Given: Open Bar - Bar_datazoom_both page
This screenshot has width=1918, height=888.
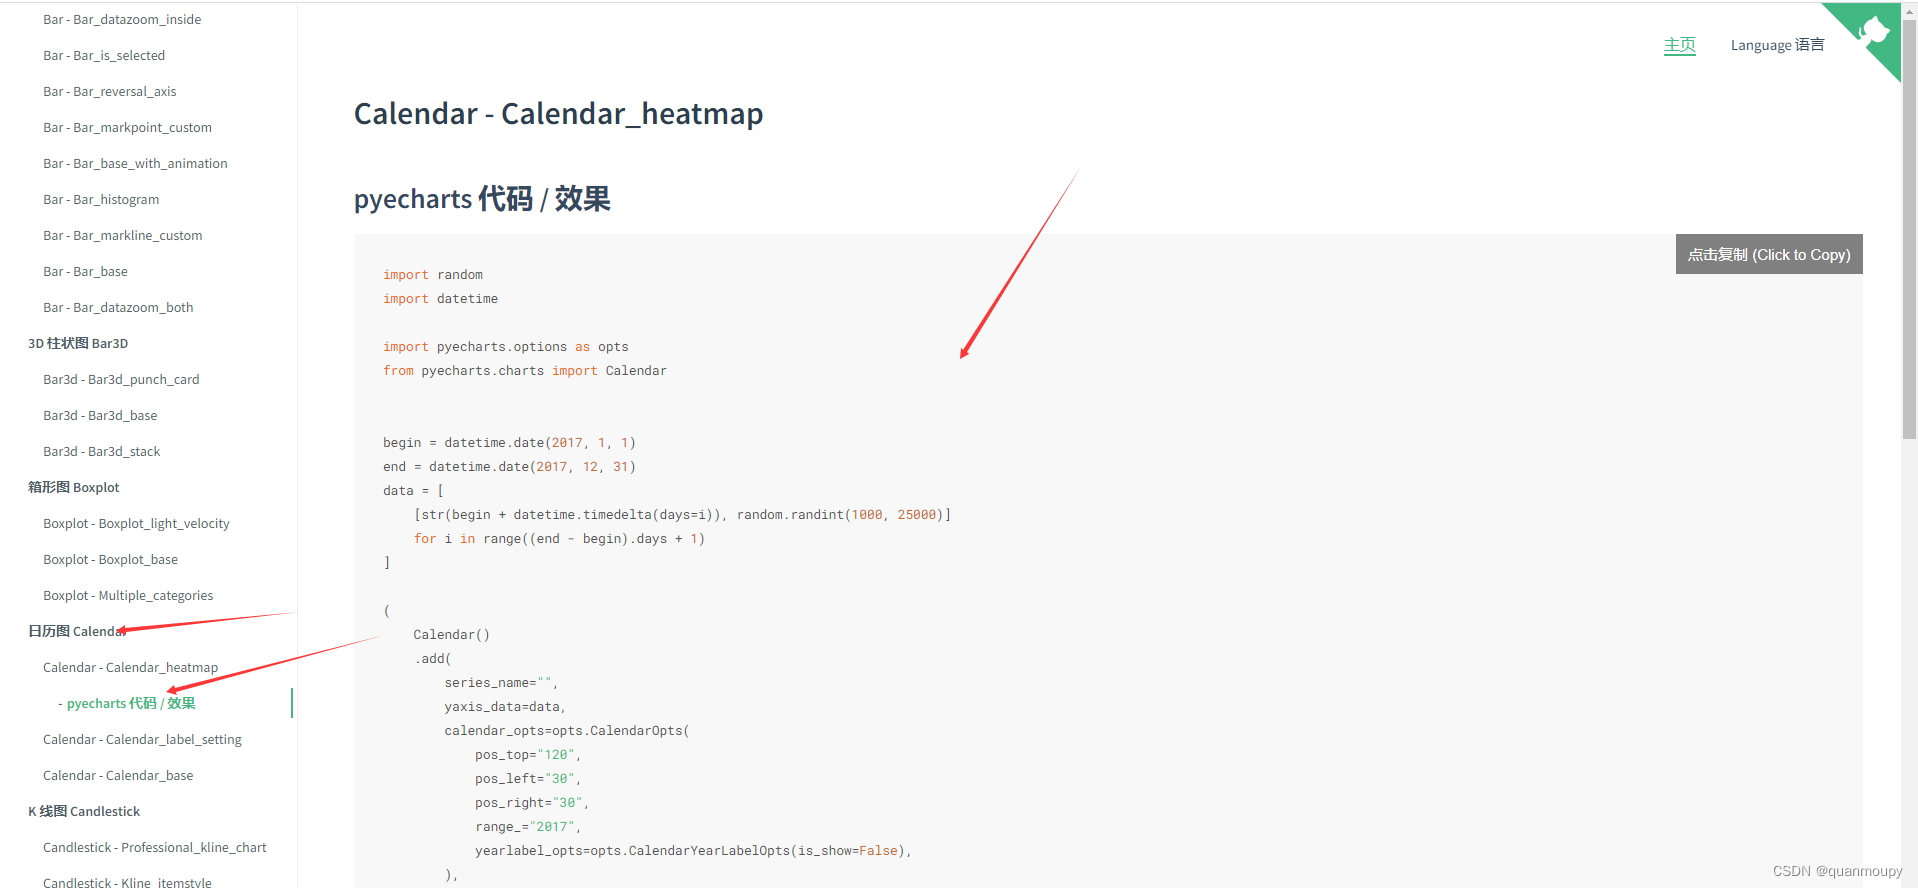Looking at the screenshot, I should pos(118,307).
